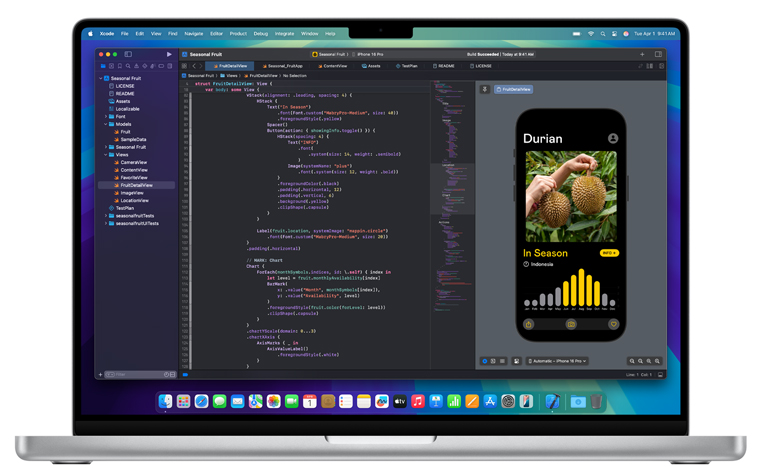Toggle the inspector panel on the right
The image size is (761, 468).
(x=658, y=54)
